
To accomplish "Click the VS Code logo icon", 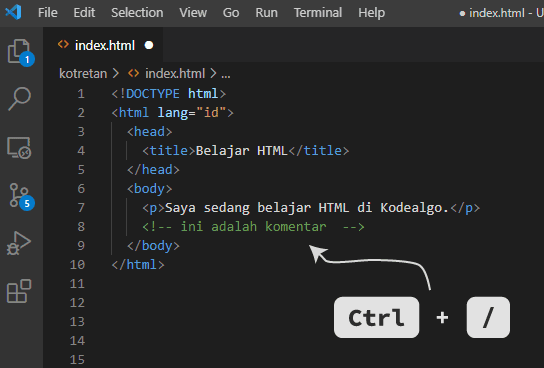I will tap(14, 12).
